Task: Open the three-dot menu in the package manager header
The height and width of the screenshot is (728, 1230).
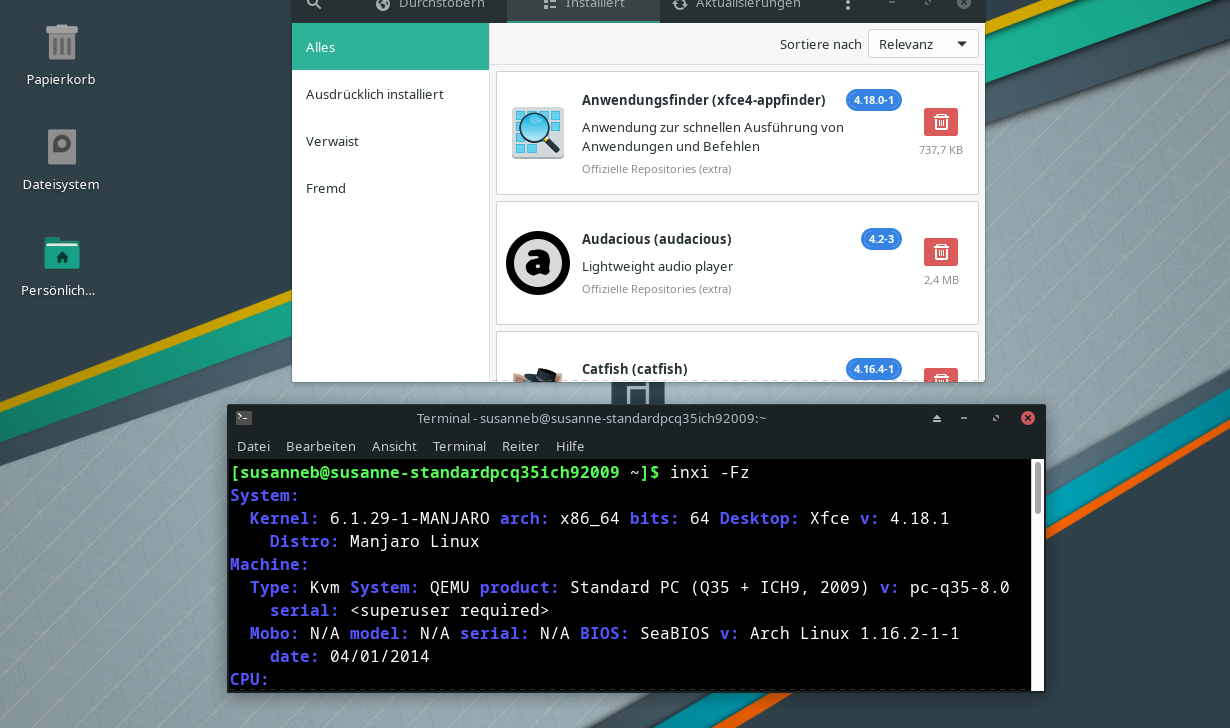Action: coord(848,5)
